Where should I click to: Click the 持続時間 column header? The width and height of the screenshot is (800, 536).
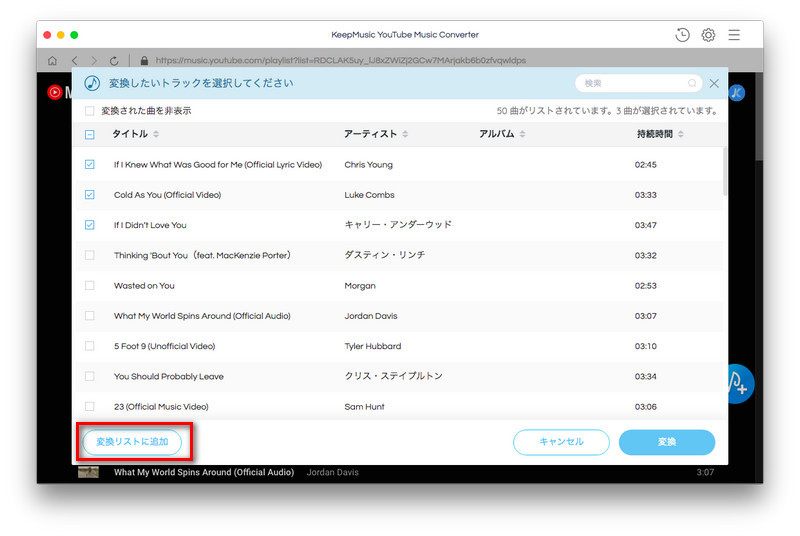[x=655, y=134]
